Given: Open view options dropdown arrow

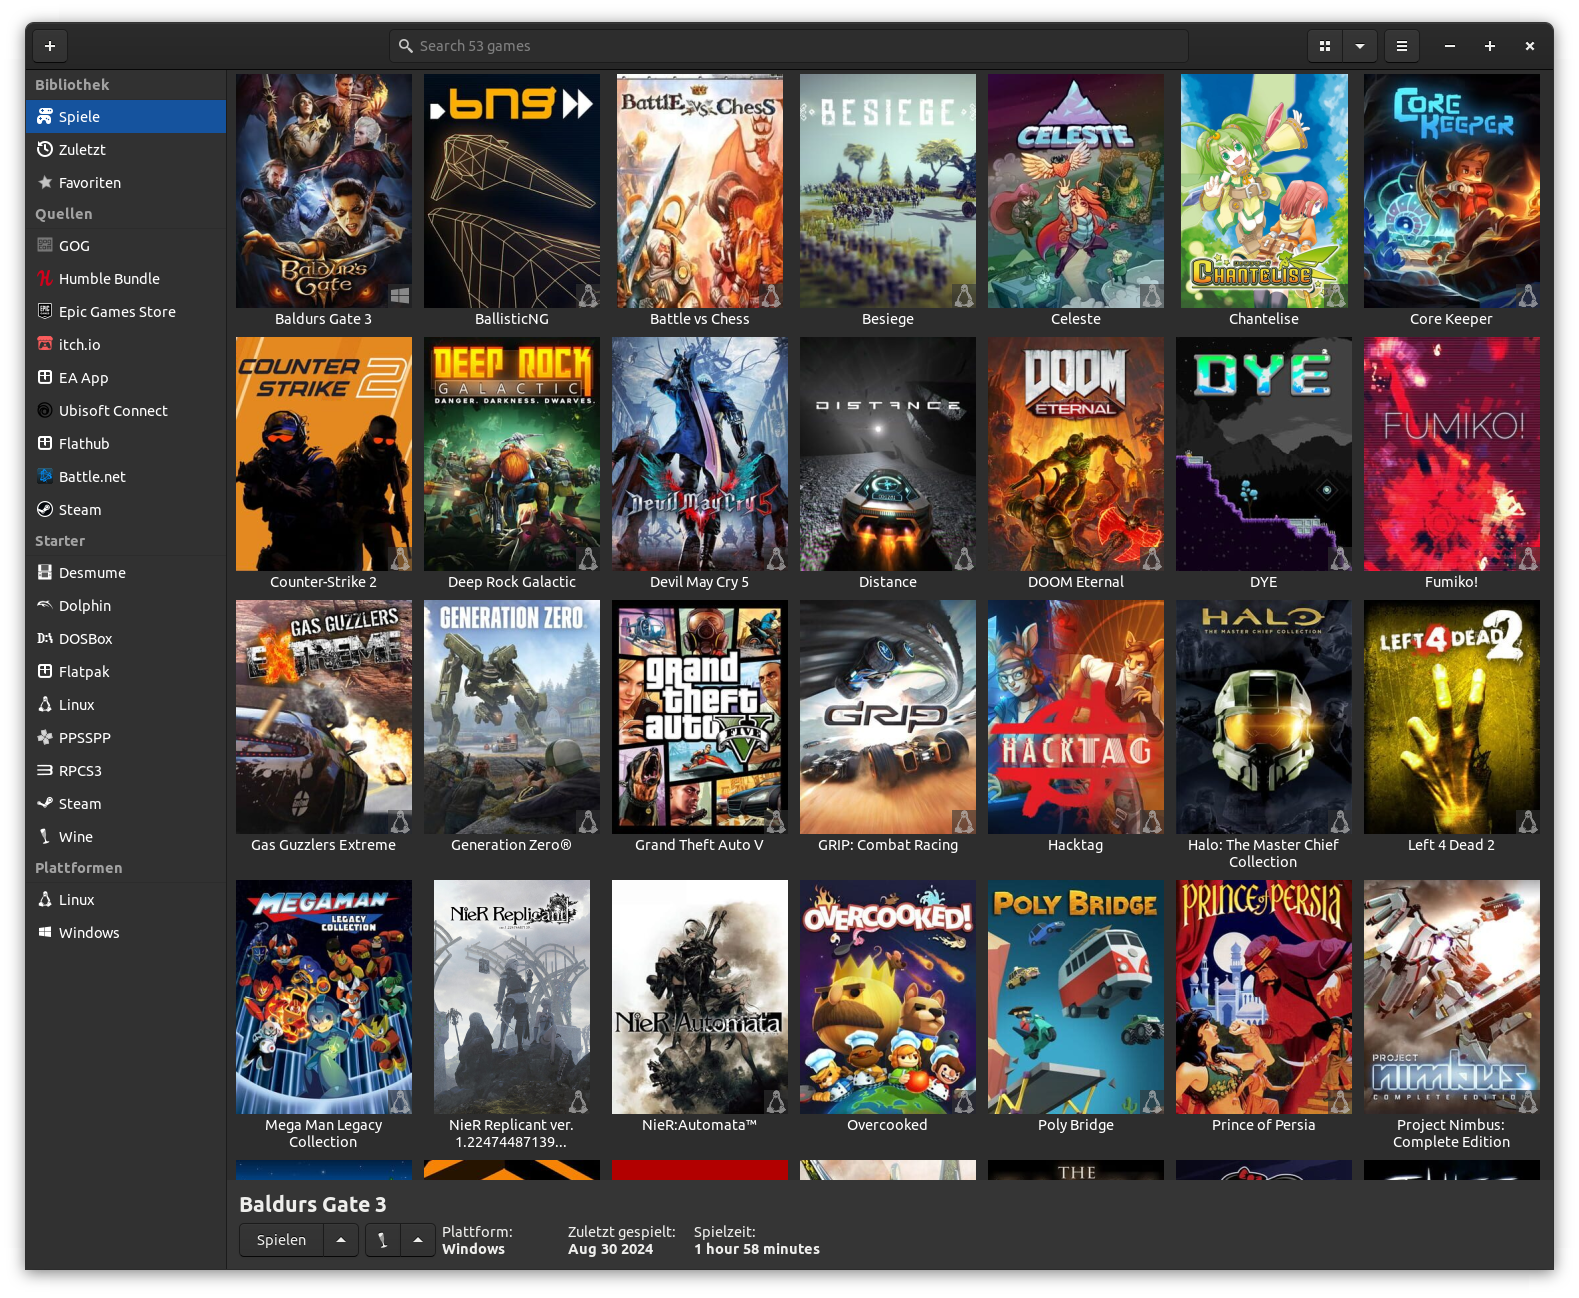Looking at the screenshot, I should pyautogui.click(x=1360, y=46).
